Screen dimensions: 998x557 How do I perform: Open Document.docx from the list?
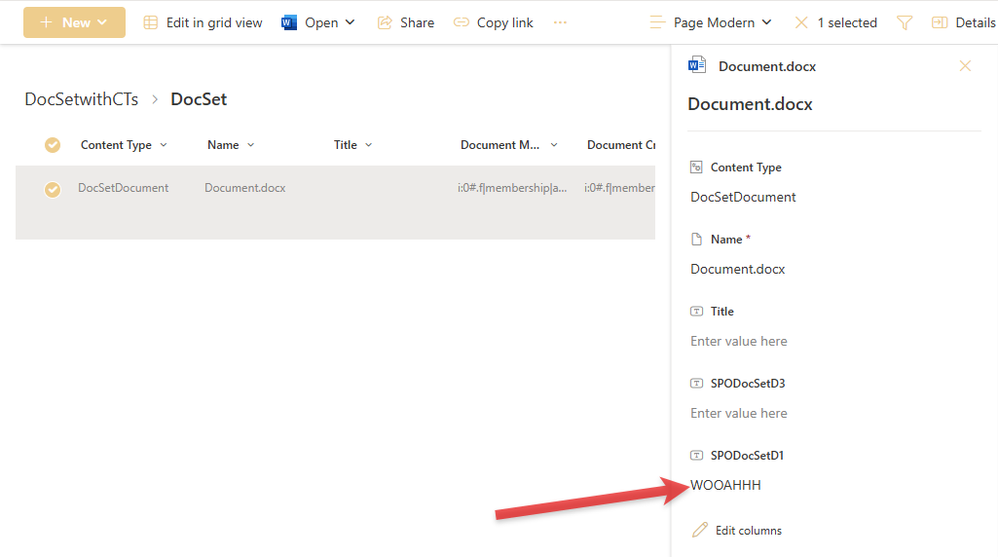(245, 188)
